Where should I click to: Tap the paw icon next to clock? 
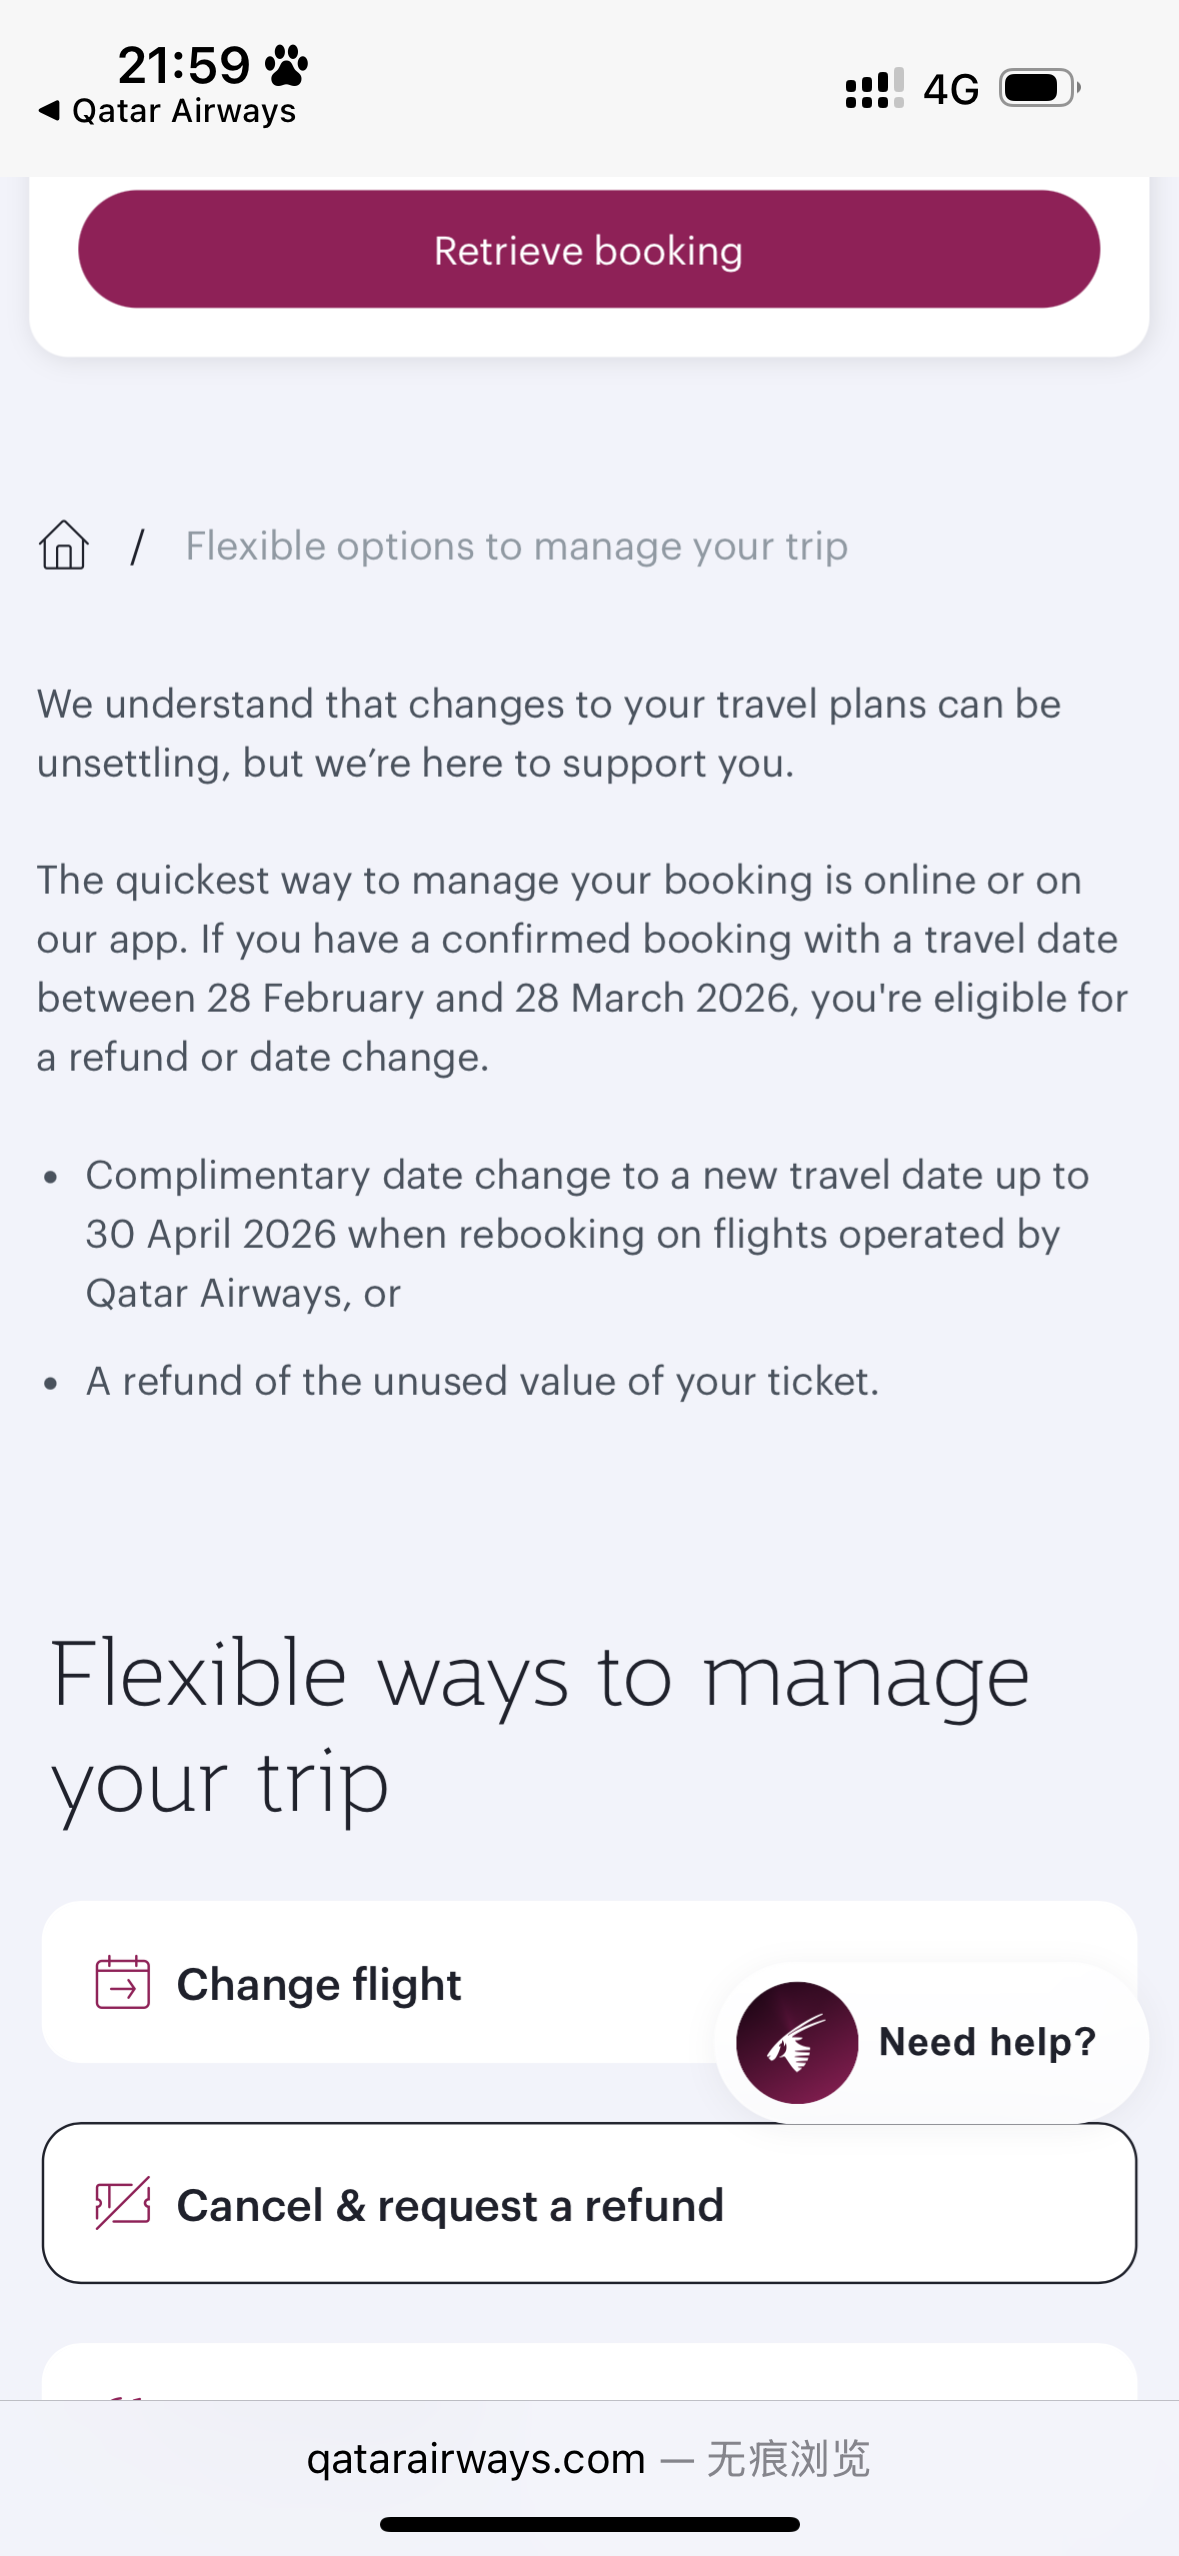(287, 65)
